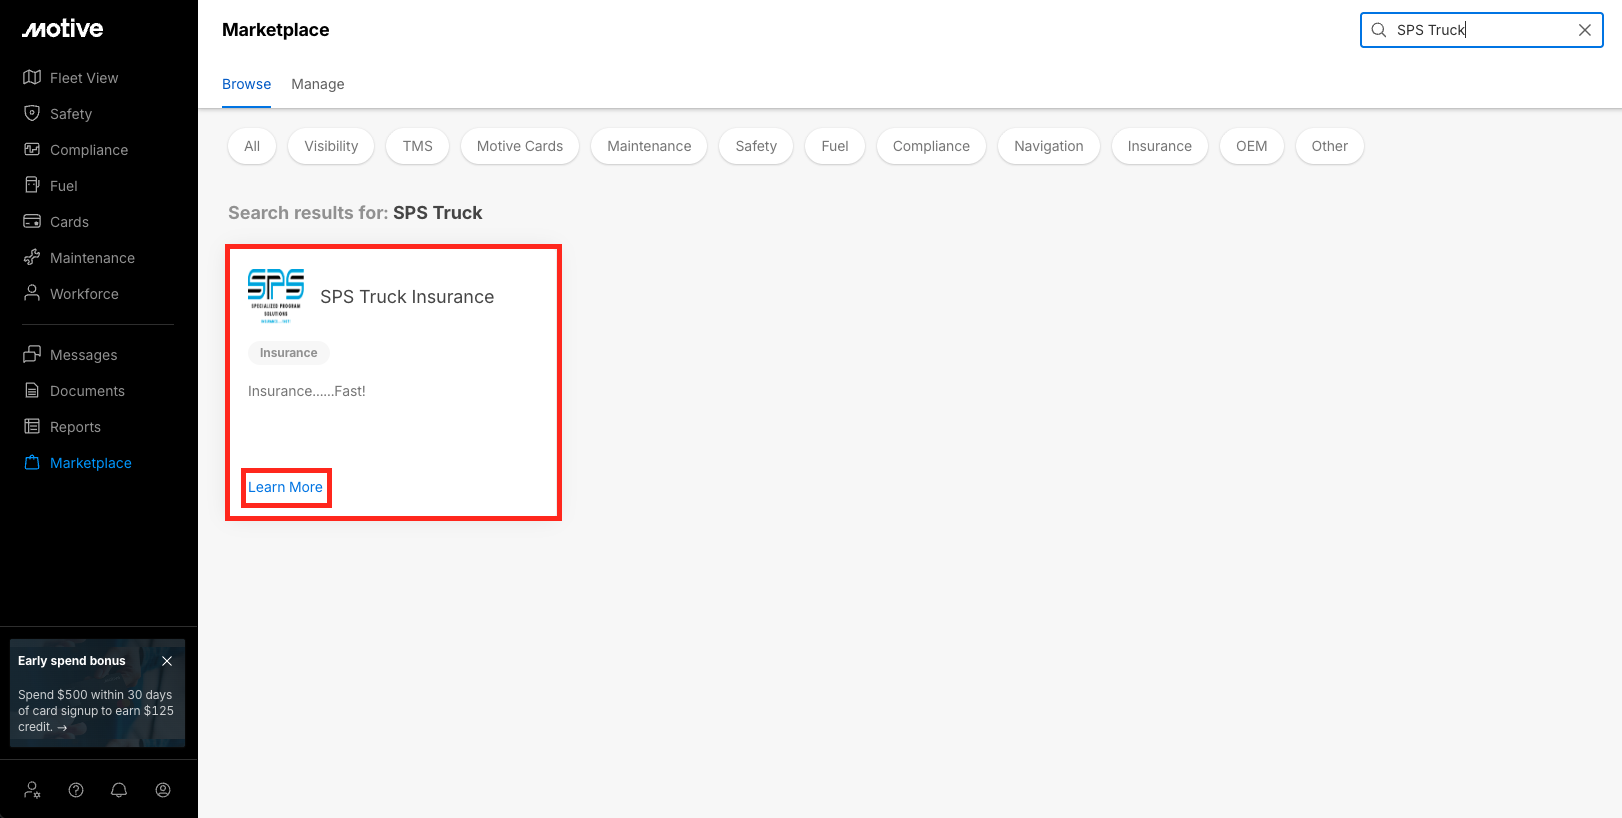The height and width of the screenshot is (818, 1622).
Task: Click the Safety shield icon
Action: pos(32,113)
